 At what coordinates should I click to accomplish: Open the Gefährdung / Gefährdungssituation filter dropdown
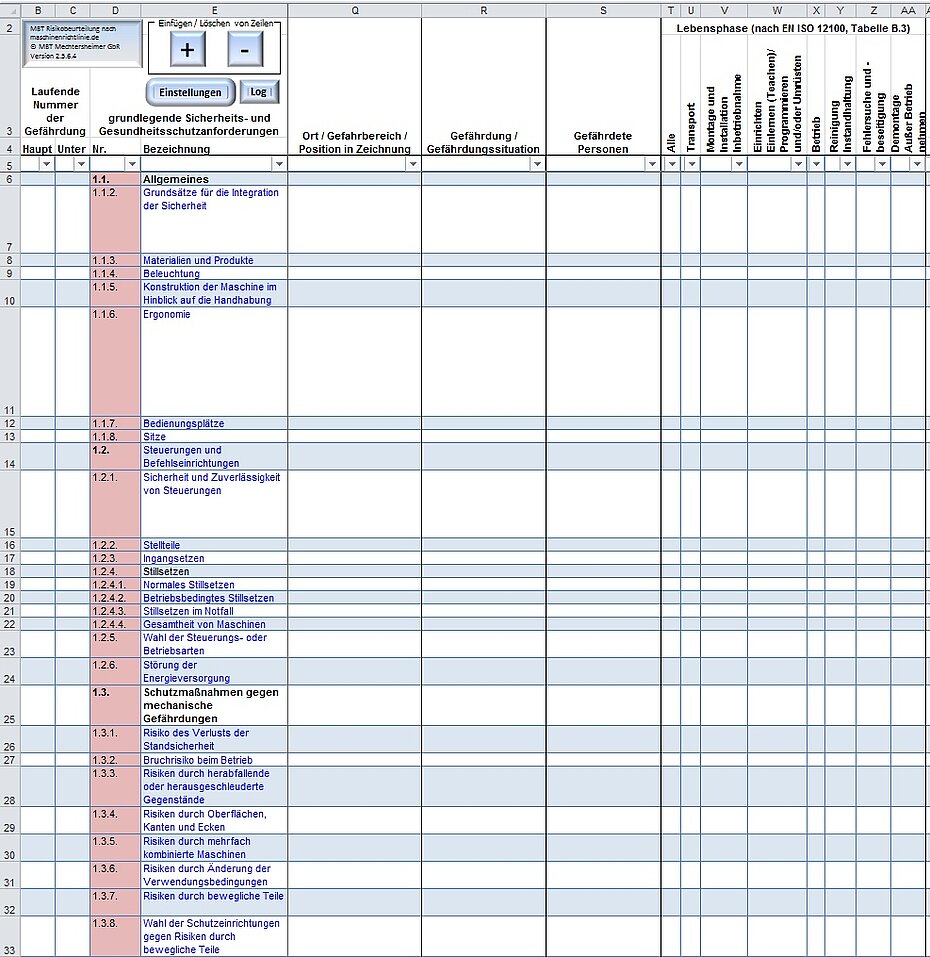[x=537, y=164]
